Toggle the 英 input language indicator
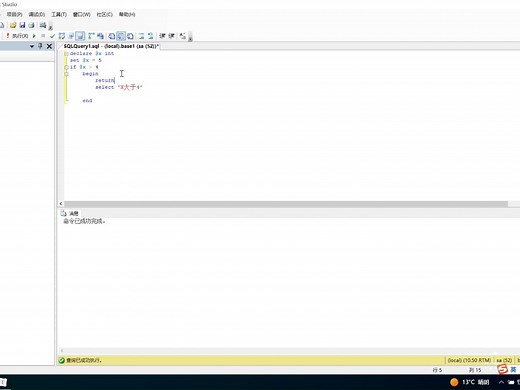The image size is (520, 390). pyautogui.click(x=513, y=369)
